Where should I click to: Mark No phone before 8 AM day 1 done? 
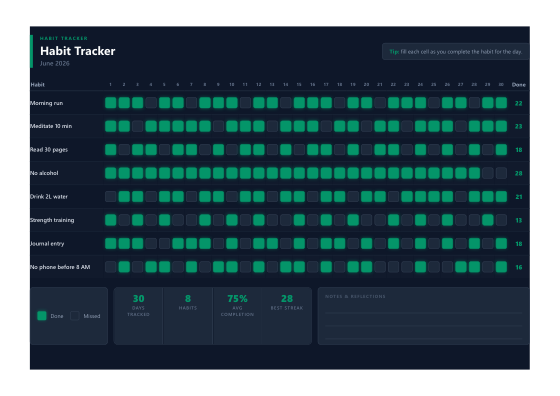pos(111,267)
